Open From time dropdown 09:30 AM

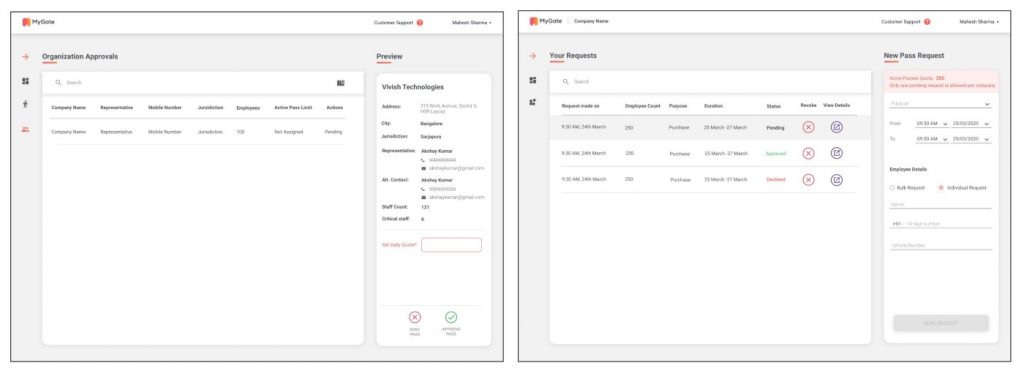932,123
